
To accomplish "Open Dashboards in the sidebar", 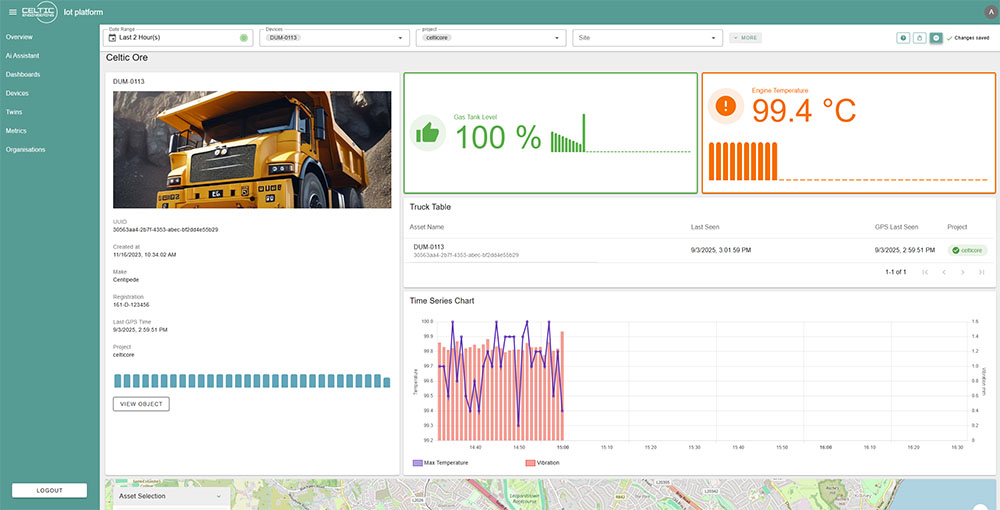I will (23, 75).
